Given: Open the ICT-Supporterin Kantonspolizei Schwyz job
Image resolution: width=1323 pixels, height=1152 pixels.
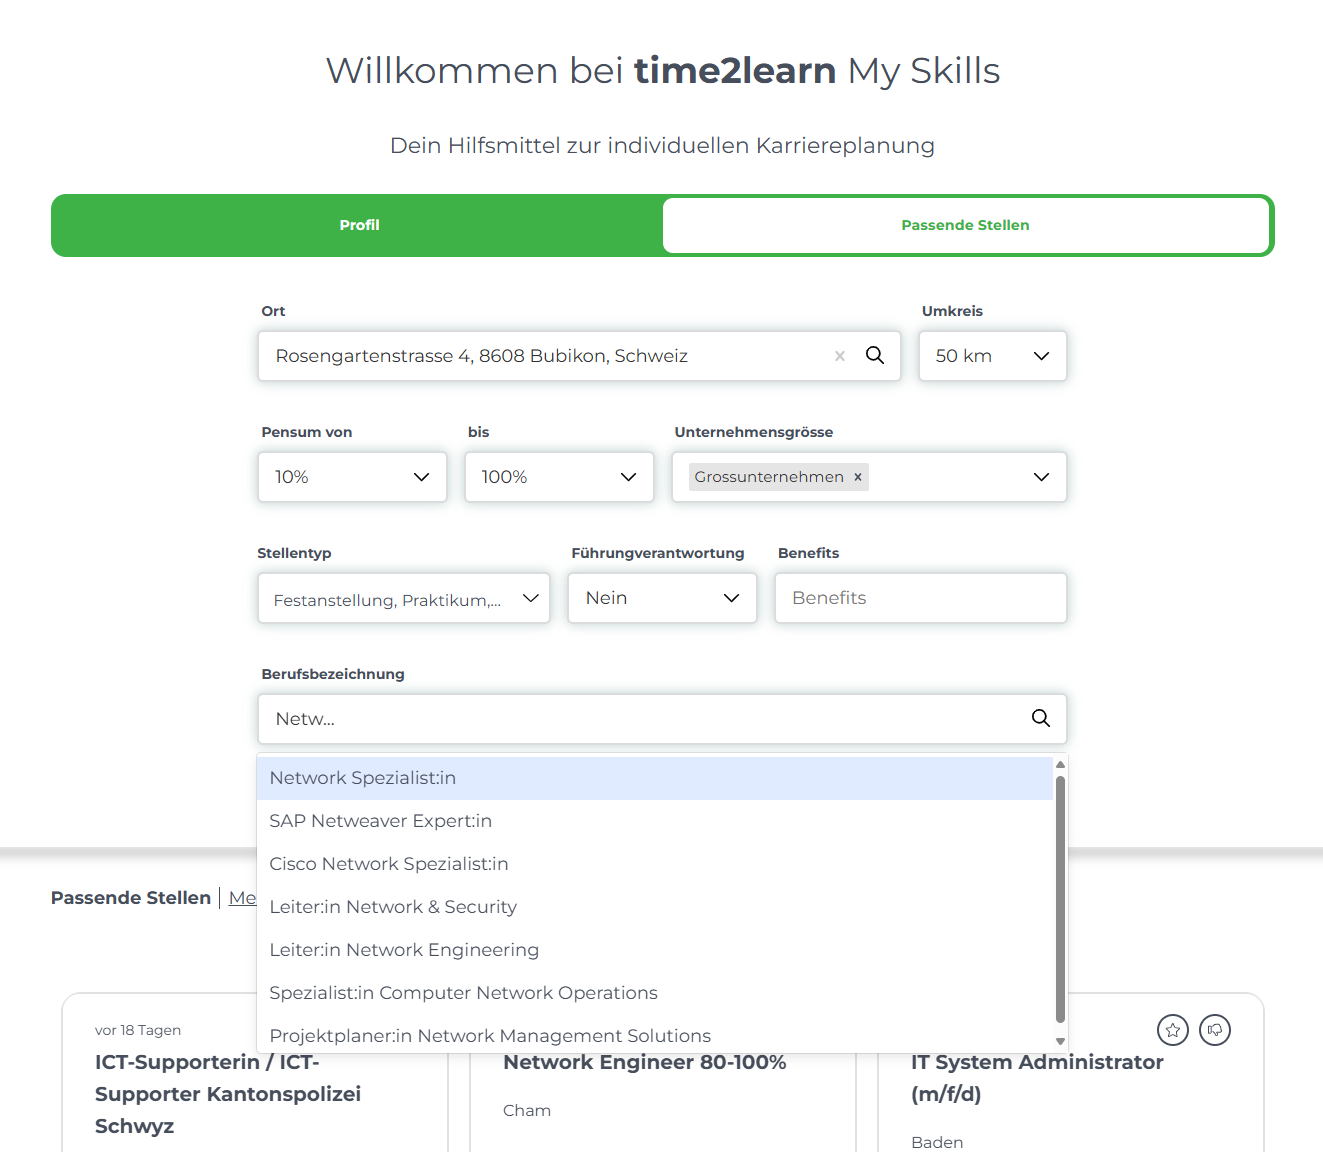Looking at the screenshot, I should coord(228,1094).
